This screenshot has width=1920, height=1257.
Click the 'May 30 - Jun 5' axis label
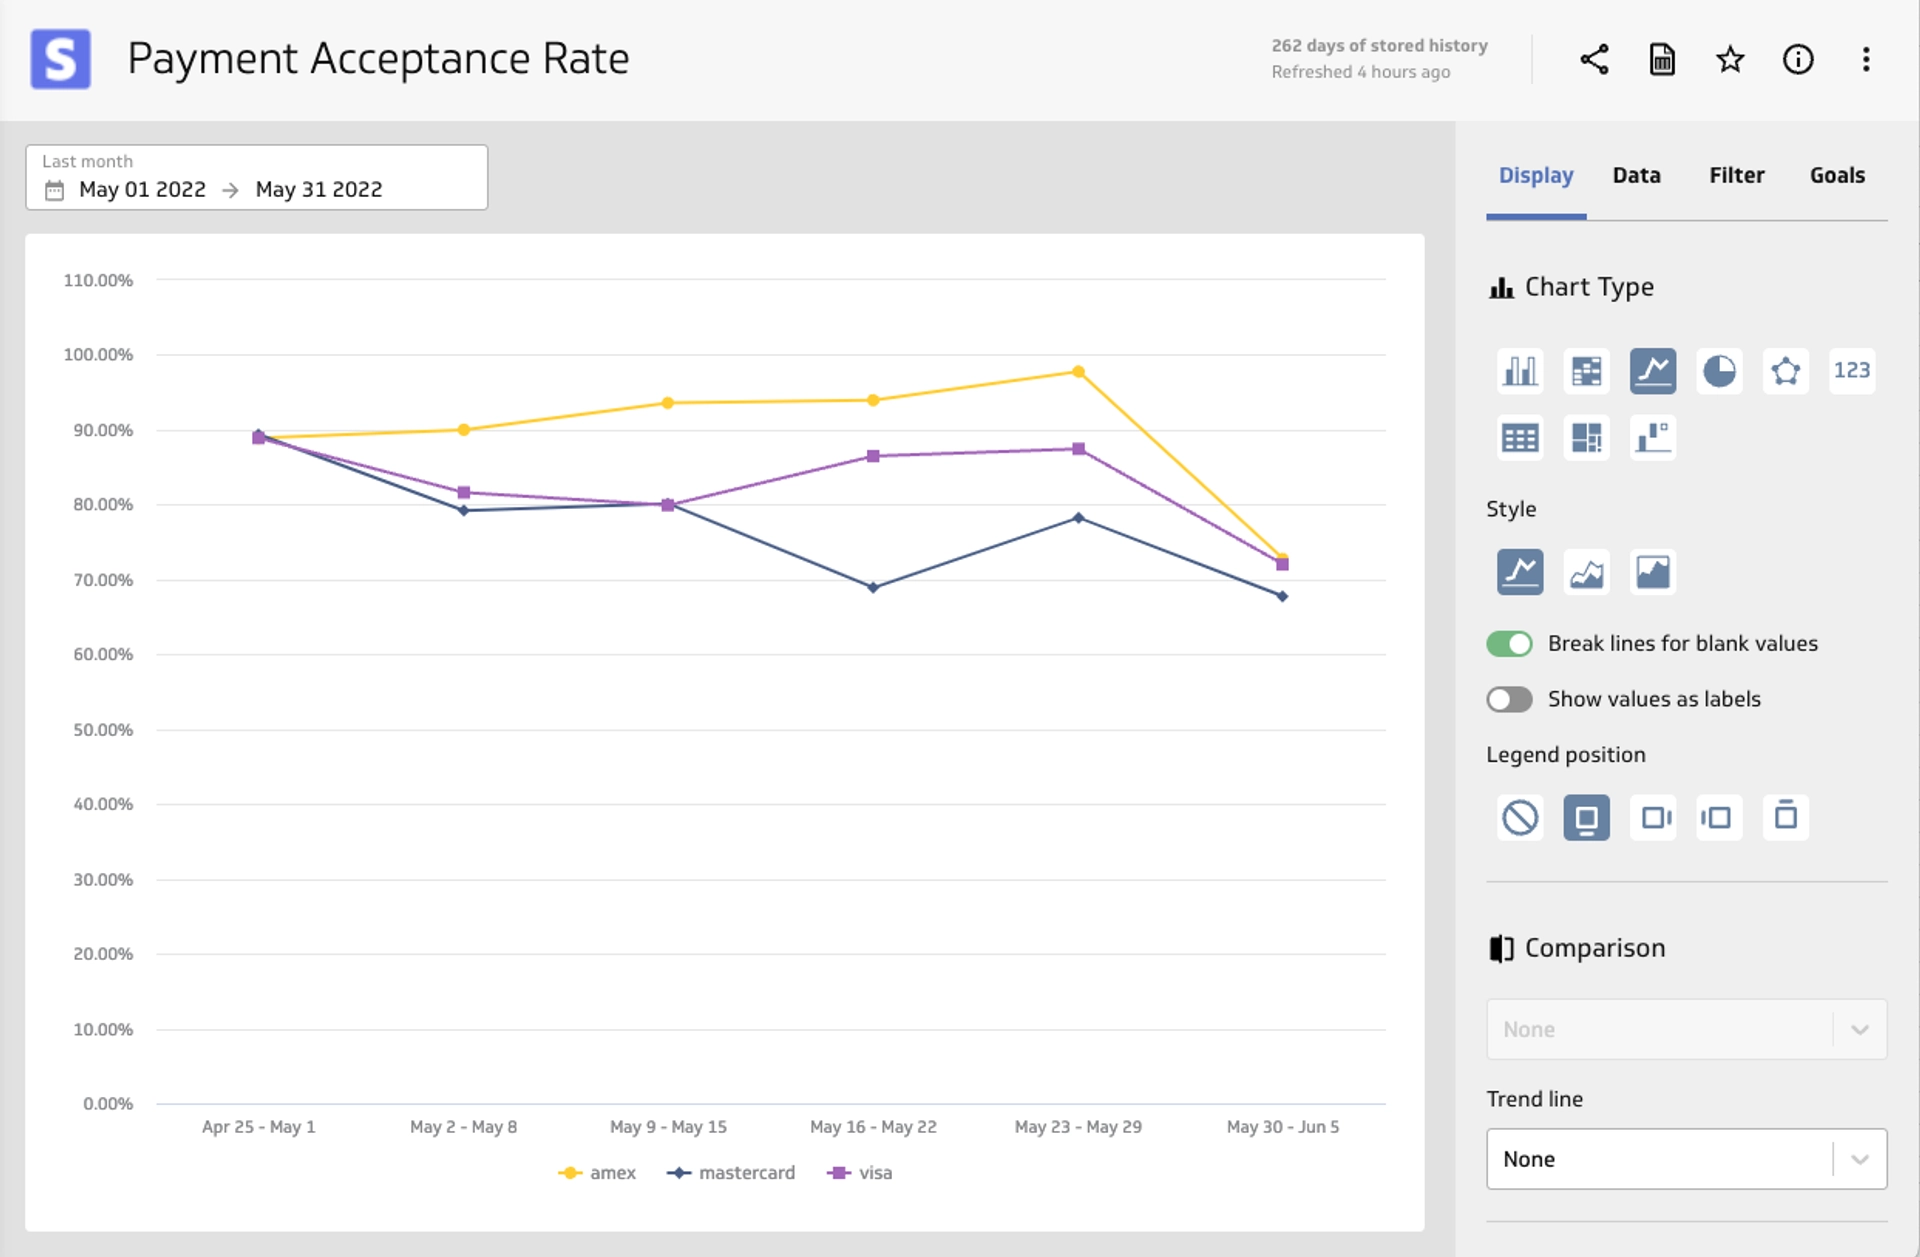point(1282,1127)
